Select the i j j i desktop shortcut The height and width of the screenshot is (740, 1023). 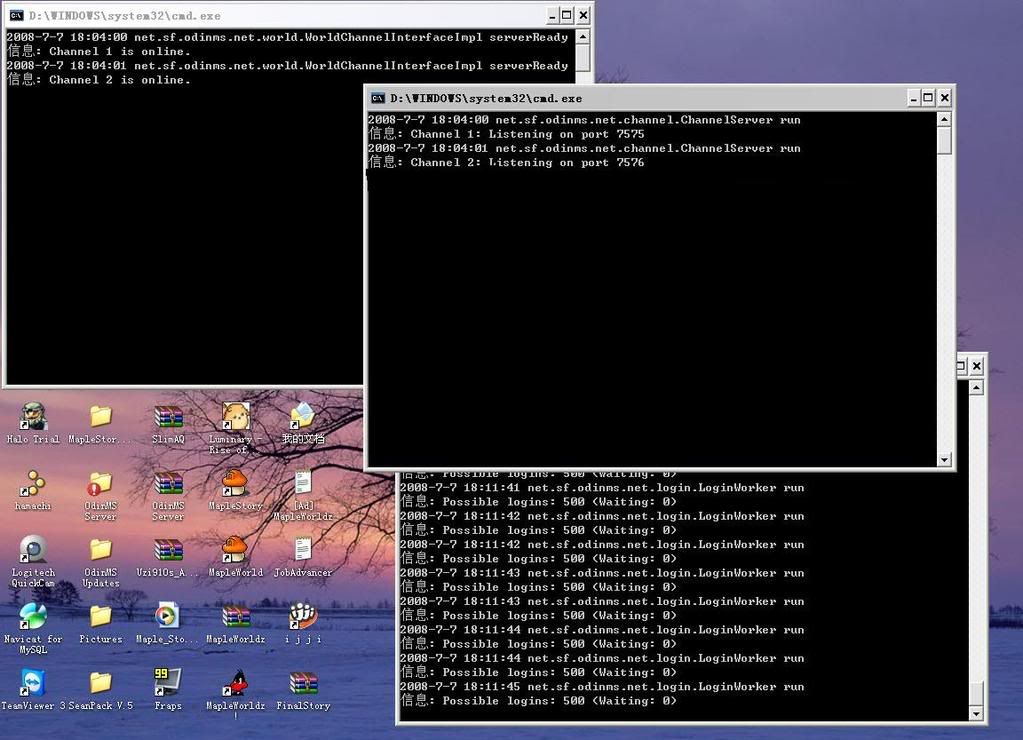coord(302,616)
